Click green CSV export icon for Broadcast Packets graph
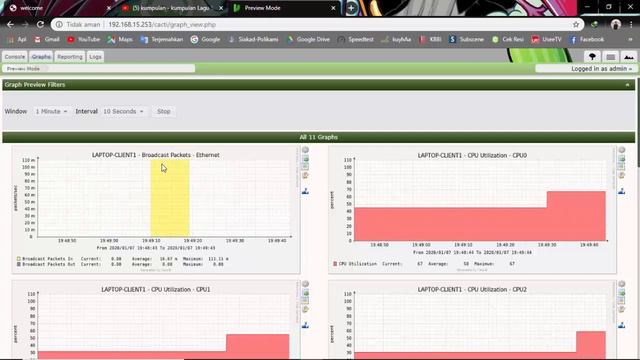This screenshot has height=360, width=640. (x=305, y=159)
